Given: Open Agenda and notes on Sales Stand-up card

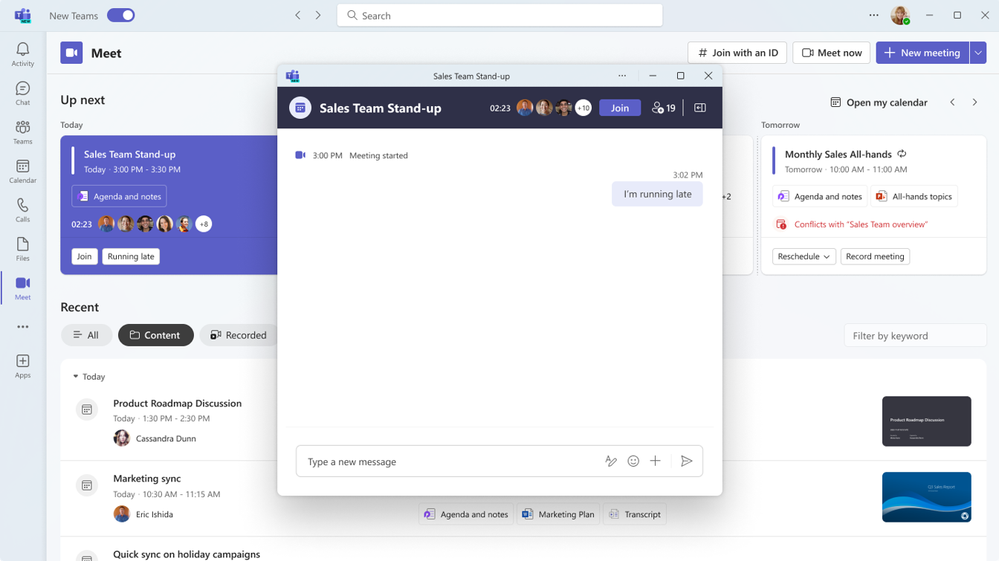Looking at the screenshot, I should pyautogui.click(x=119, y=196).
